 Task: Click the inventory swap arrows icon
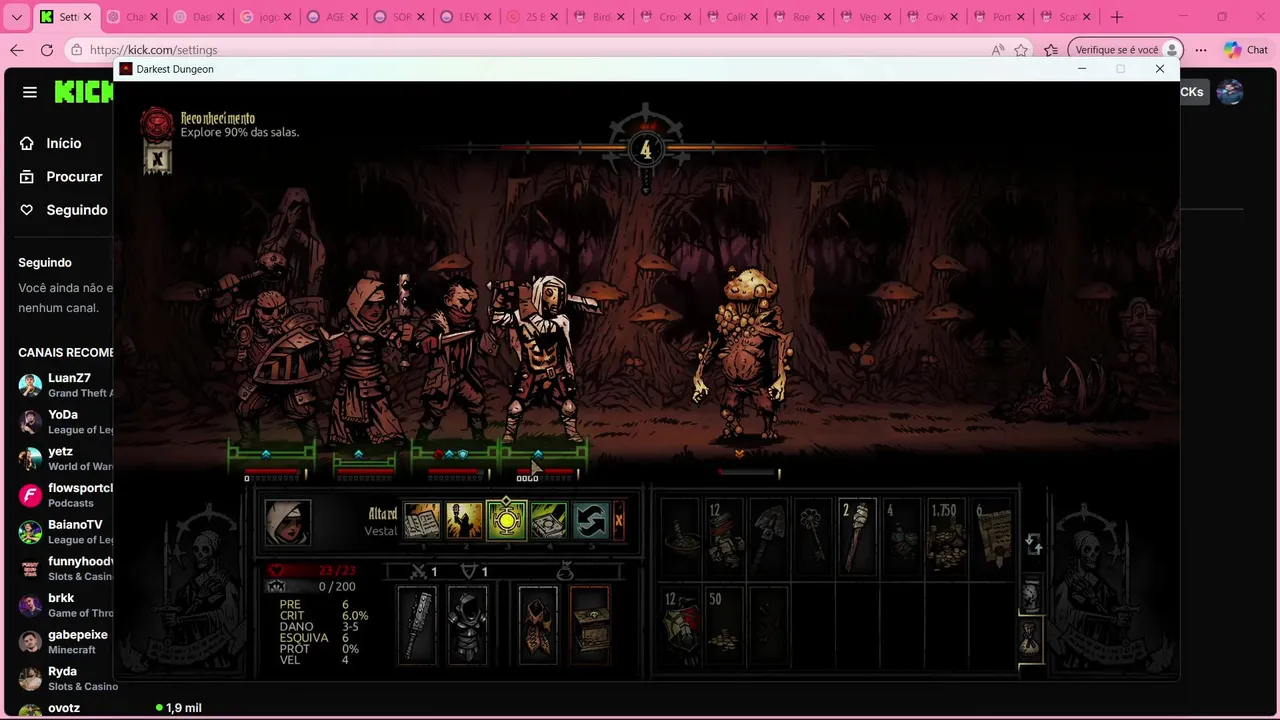coord(1033,544)
